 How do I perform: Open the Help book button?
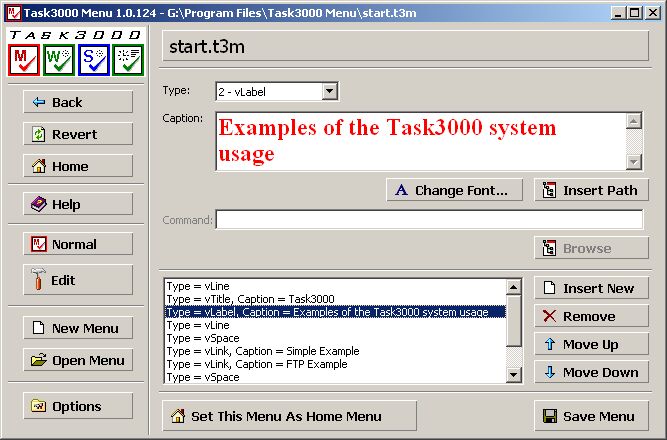(x=78, y=204)
